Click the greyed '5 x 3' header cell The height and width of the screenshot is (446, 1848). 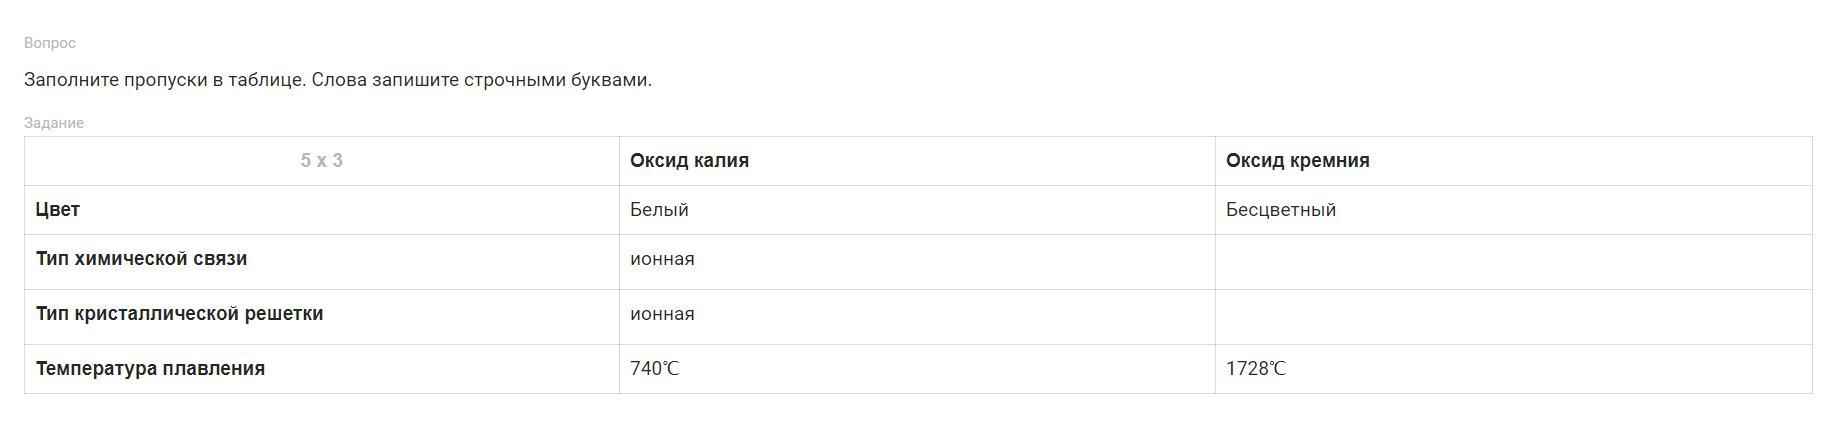tap(321, 161)
